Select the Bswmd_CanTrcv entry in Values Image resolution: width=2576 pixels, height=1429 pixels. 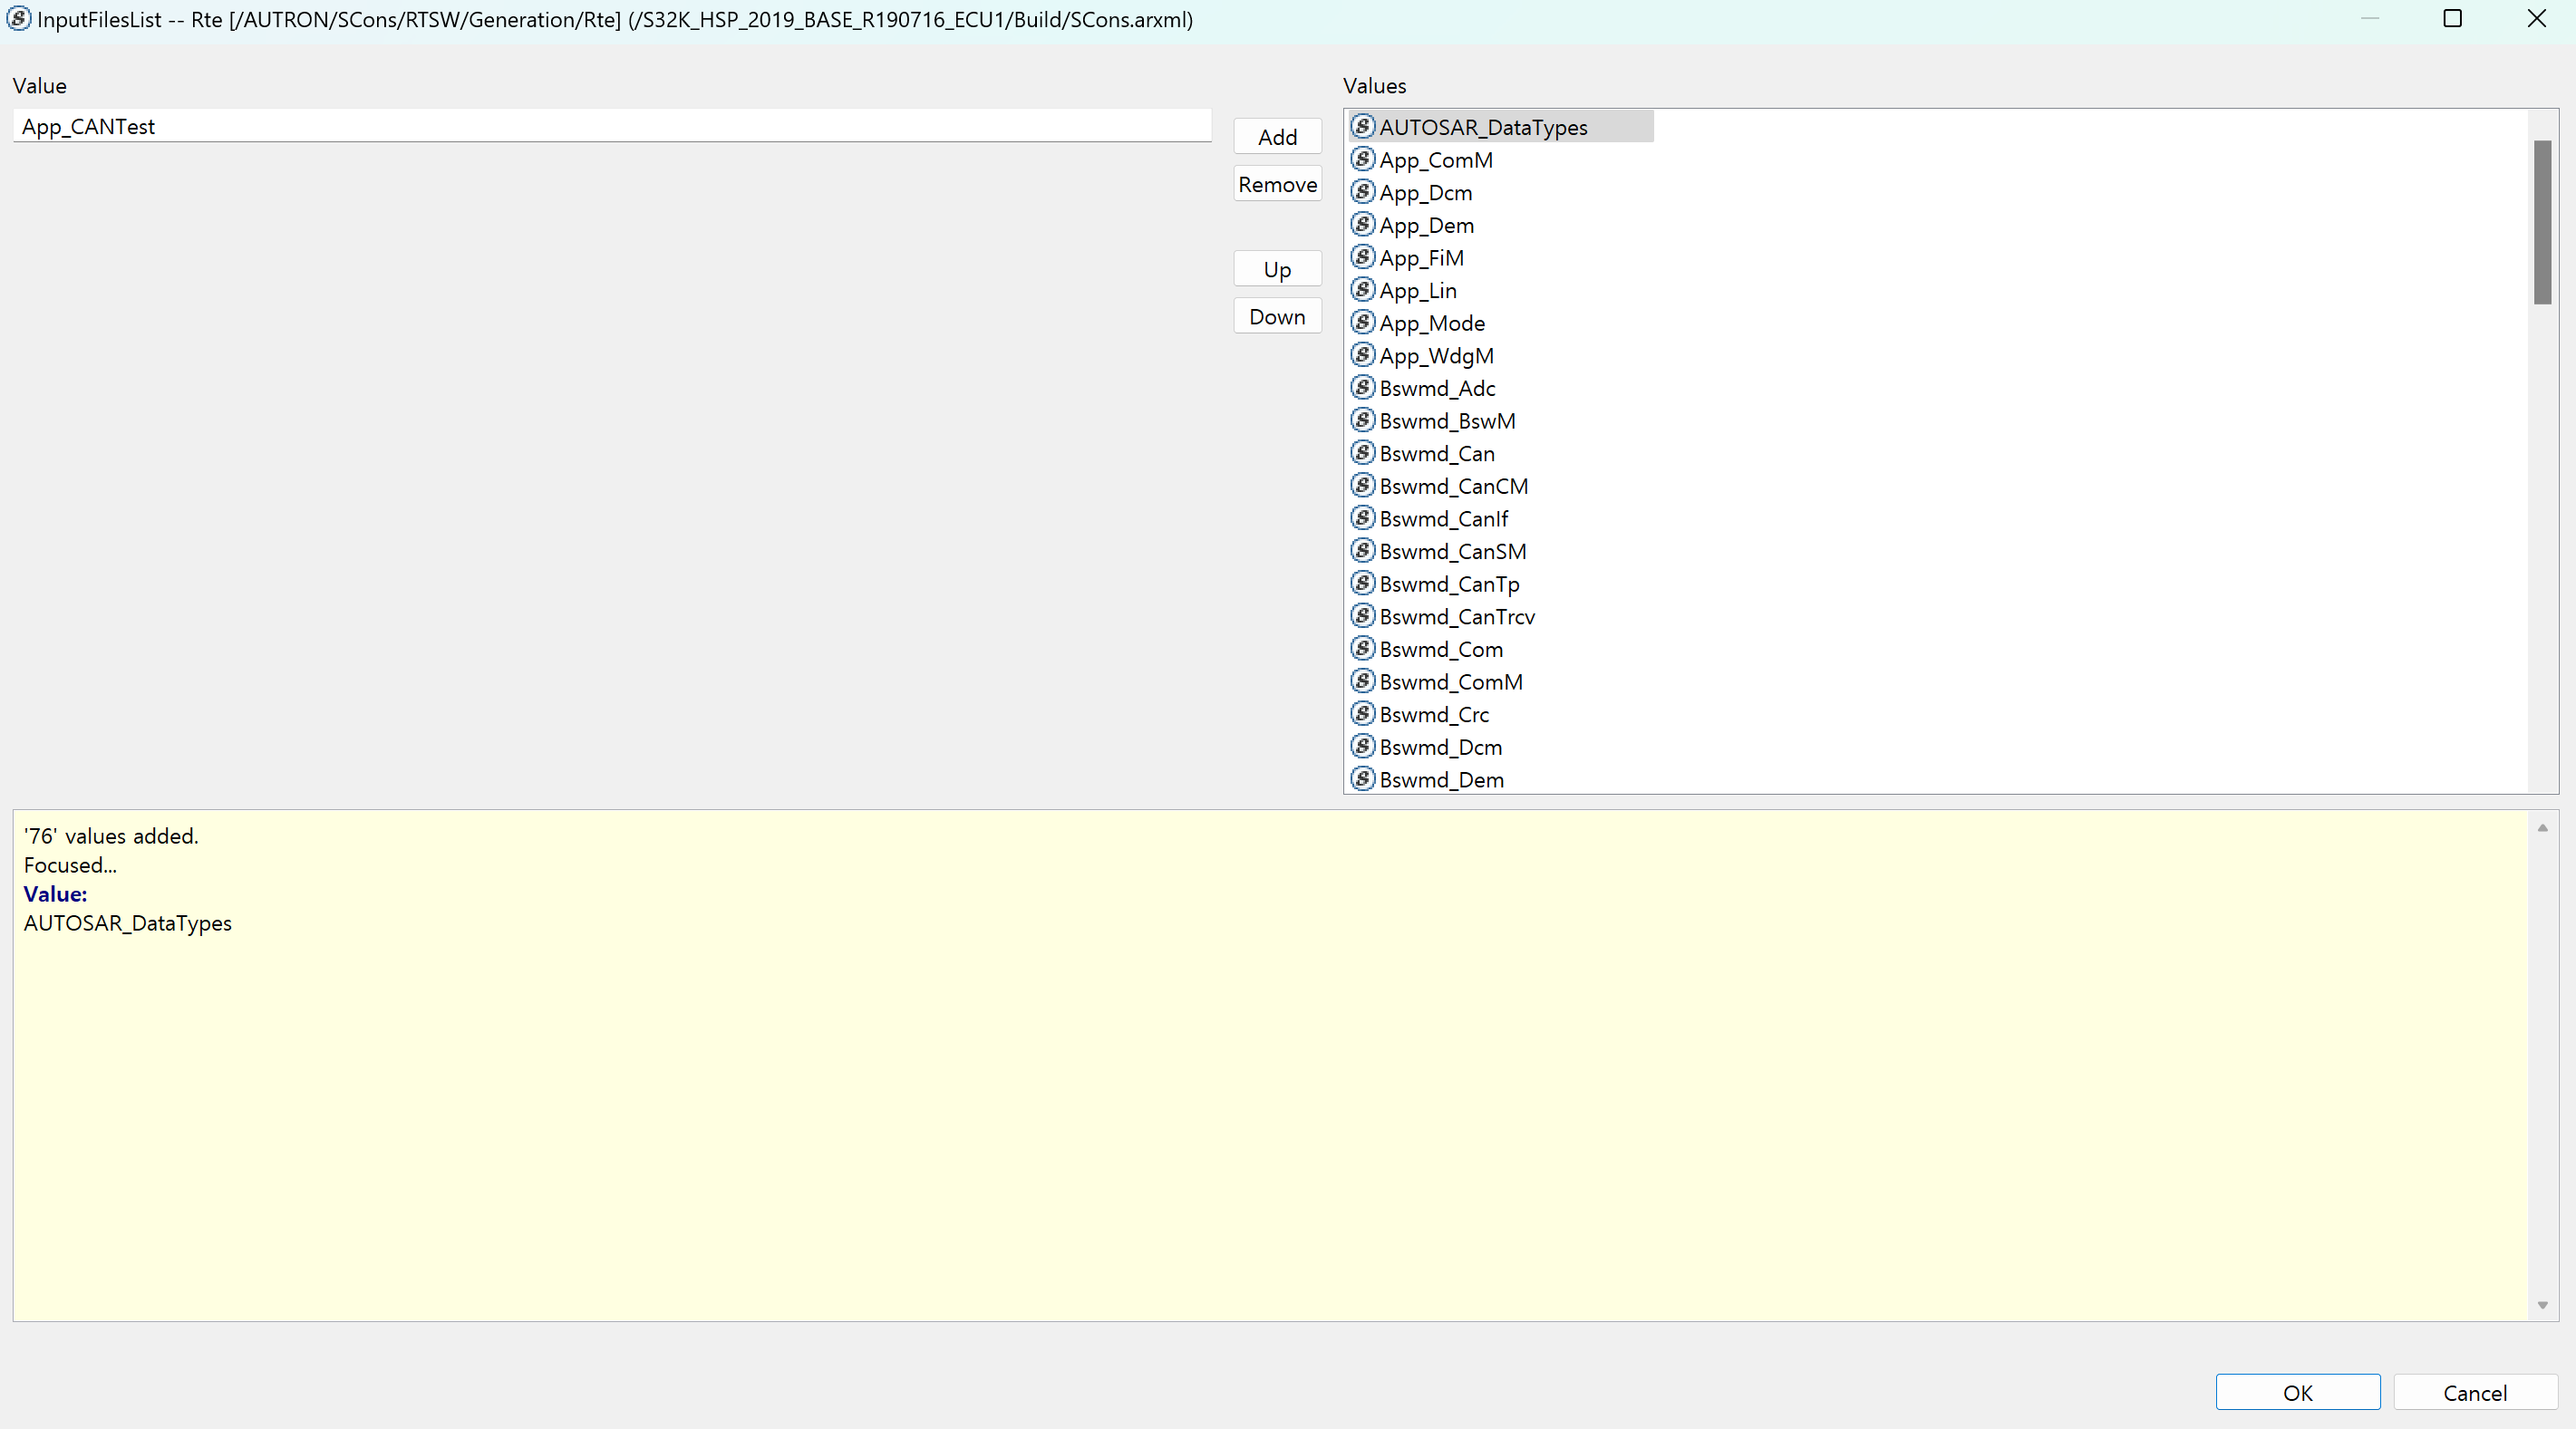pos(1457,617)
